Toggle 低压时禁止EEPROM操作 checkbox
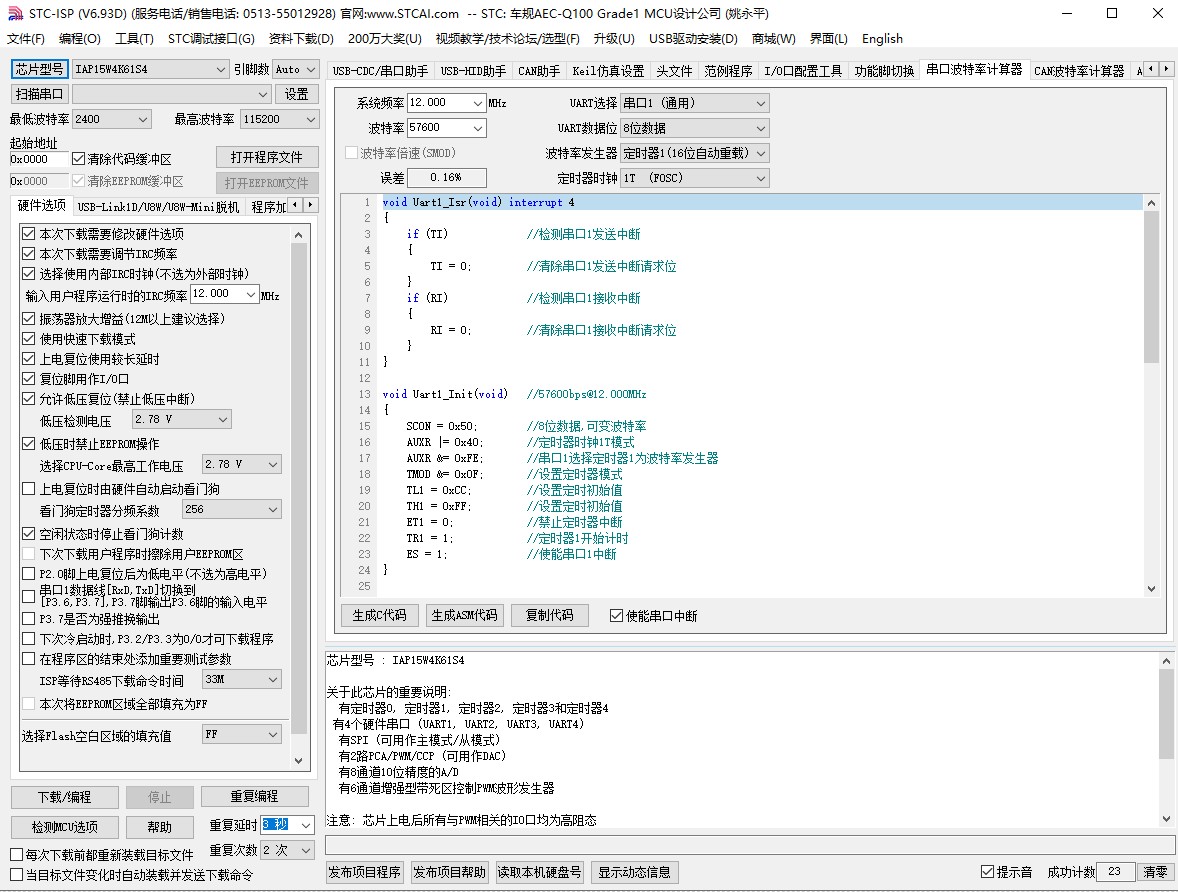The width and height of the screenshot is (1178, 892). 29,443
